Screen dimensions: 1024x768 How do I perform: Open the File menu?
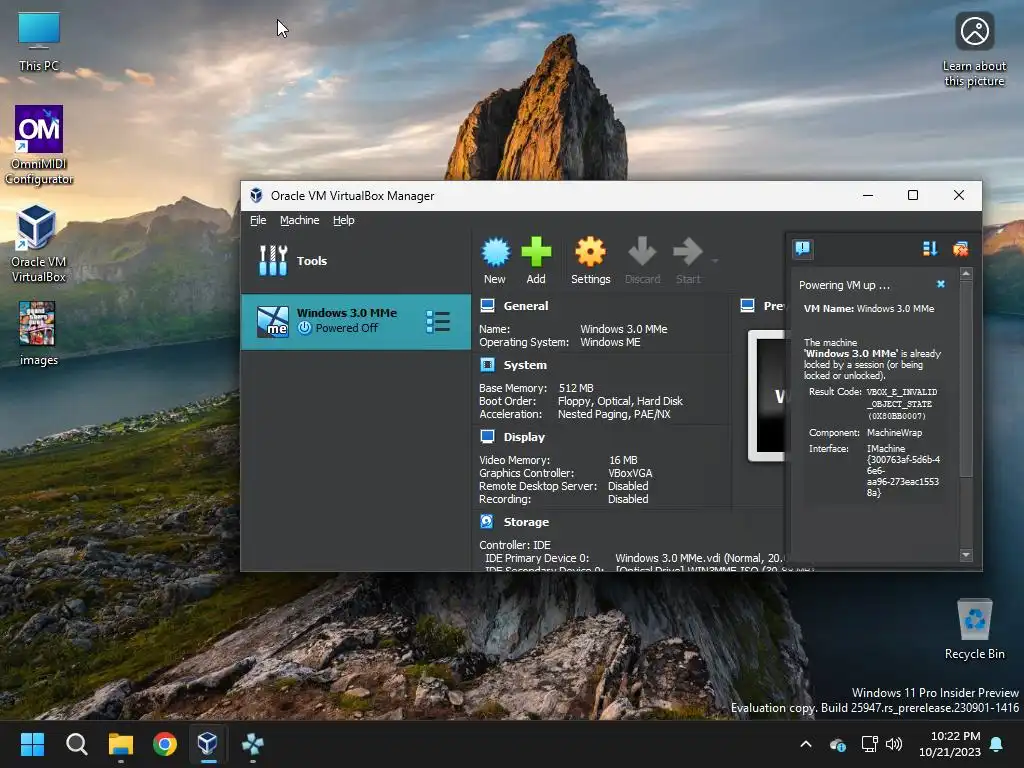point(258,220)
